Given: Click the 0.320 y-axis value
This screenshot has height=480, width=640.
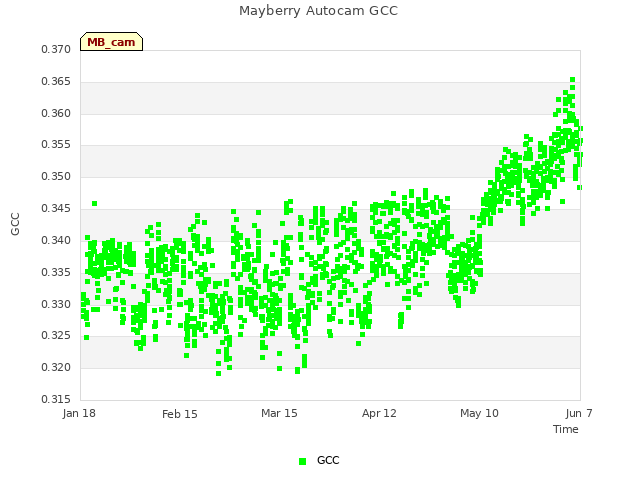Looking at the screenshot, I should (56, 368).
